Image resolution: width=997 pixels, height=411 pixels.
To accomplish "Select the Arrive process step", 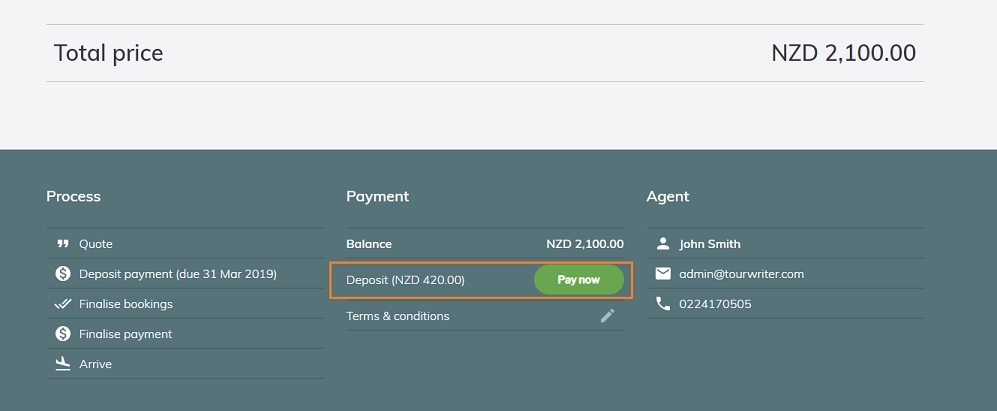I will 95,364.
